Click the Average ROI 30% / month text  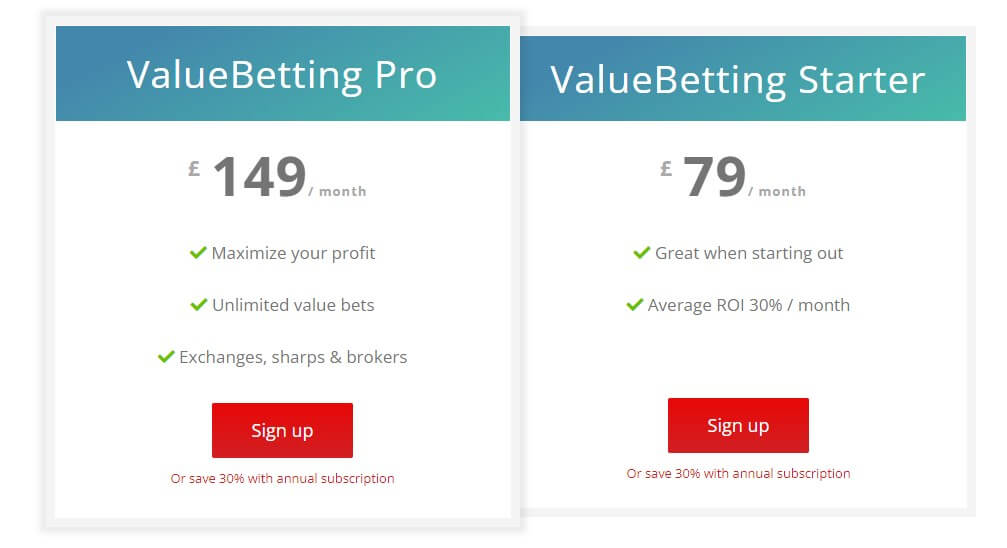(x=749, y=305)
